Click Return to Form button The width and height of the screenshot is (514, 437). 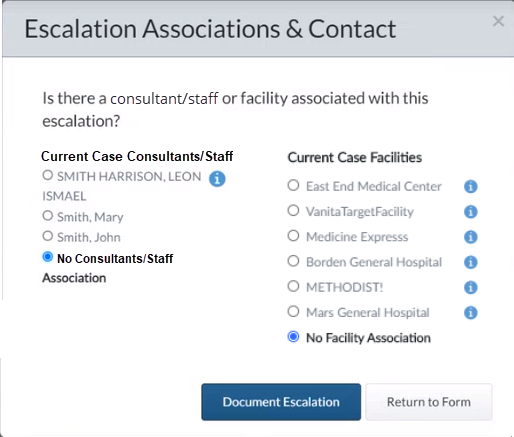pos(429,402)
